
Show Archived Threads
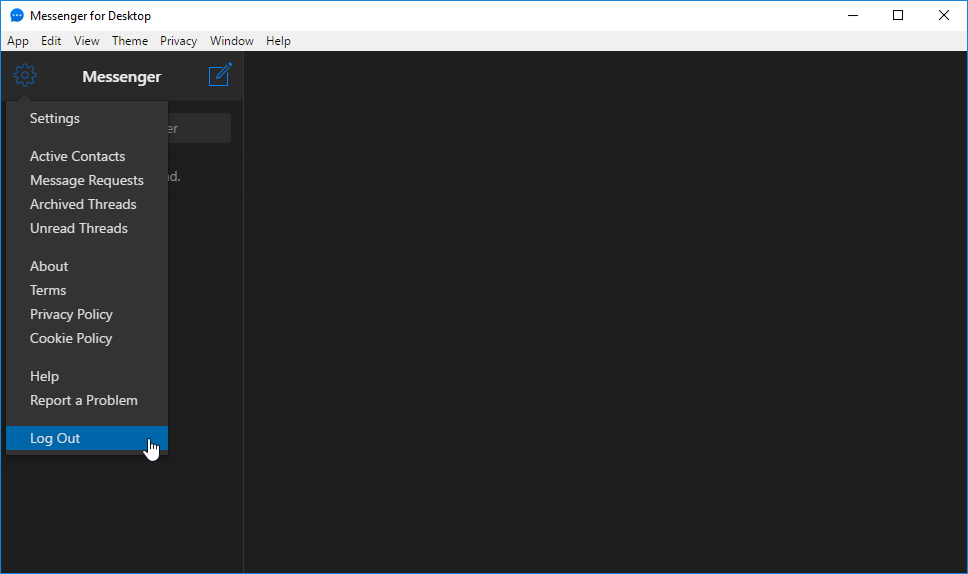pos(87,204)
